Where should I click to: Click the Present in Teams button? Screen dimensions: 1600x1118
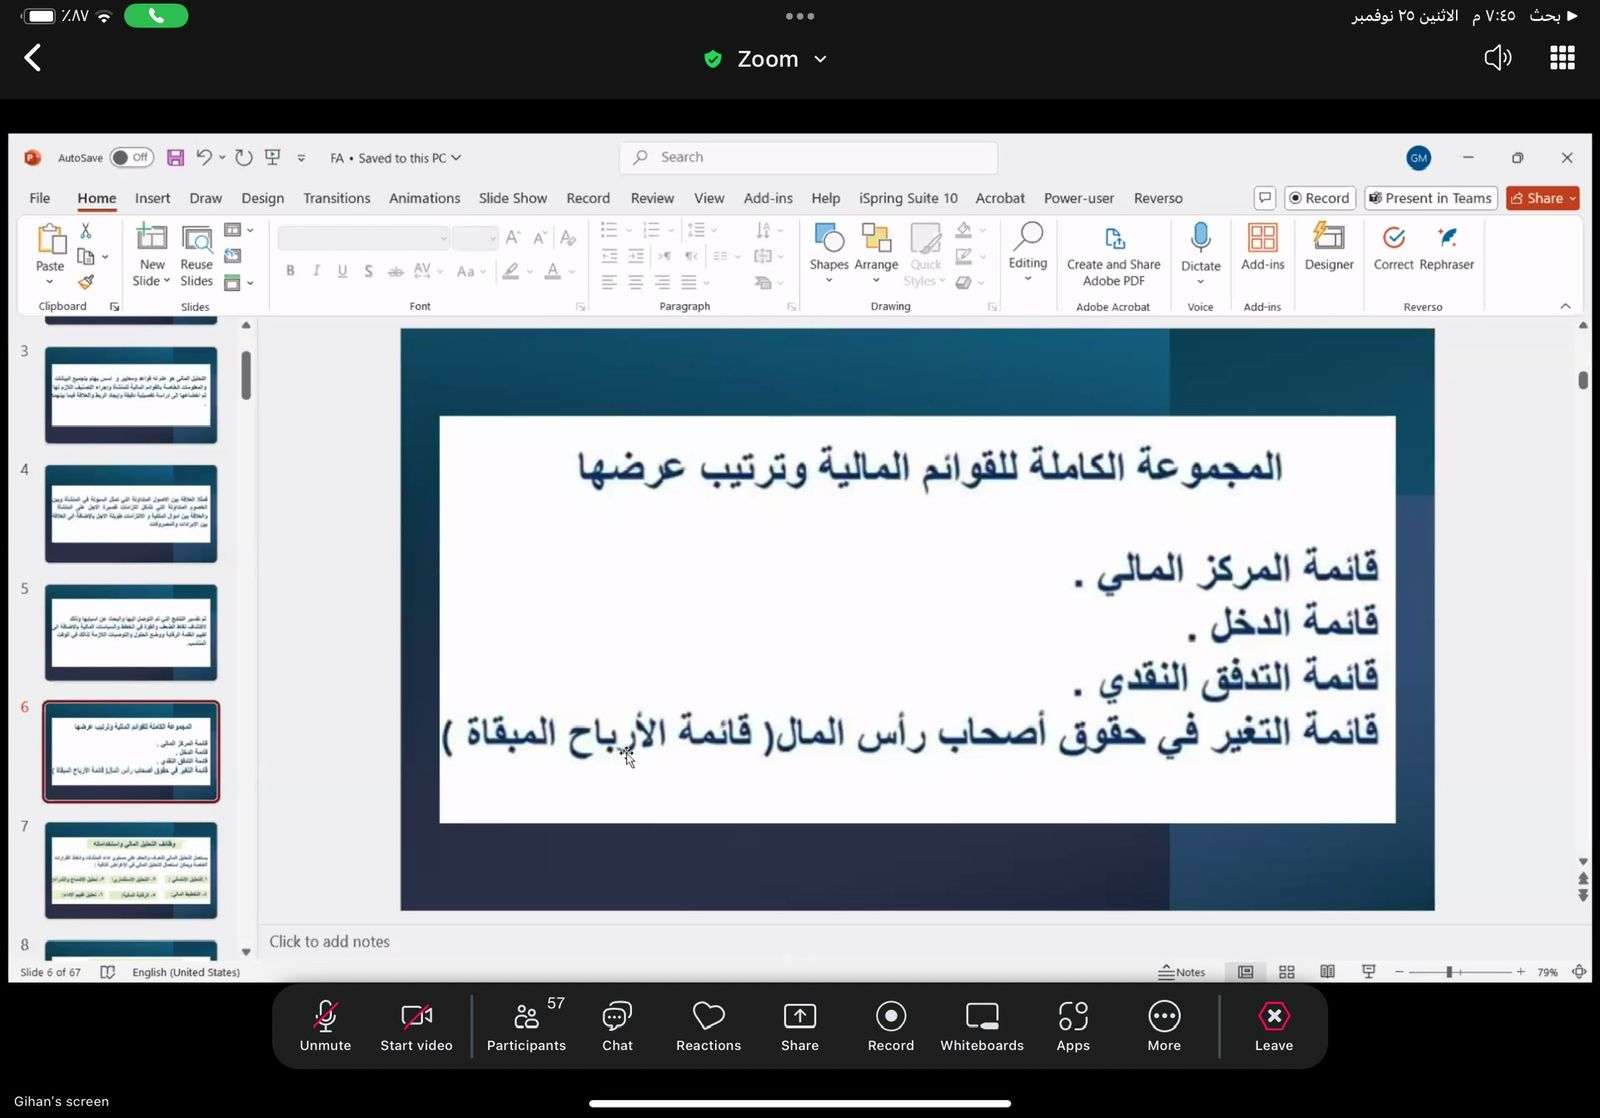tap(1430, 198)
